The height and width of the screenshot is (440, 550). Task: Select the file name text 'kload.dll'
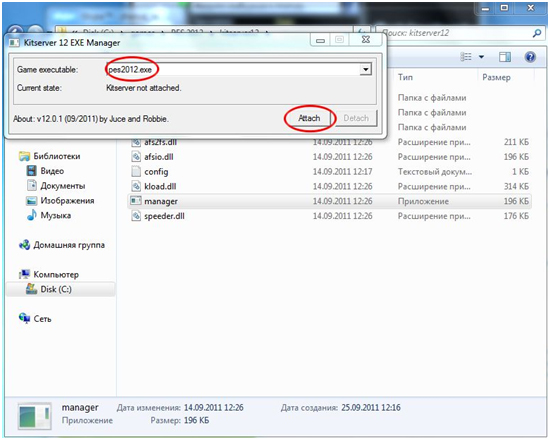click(160, 186)
